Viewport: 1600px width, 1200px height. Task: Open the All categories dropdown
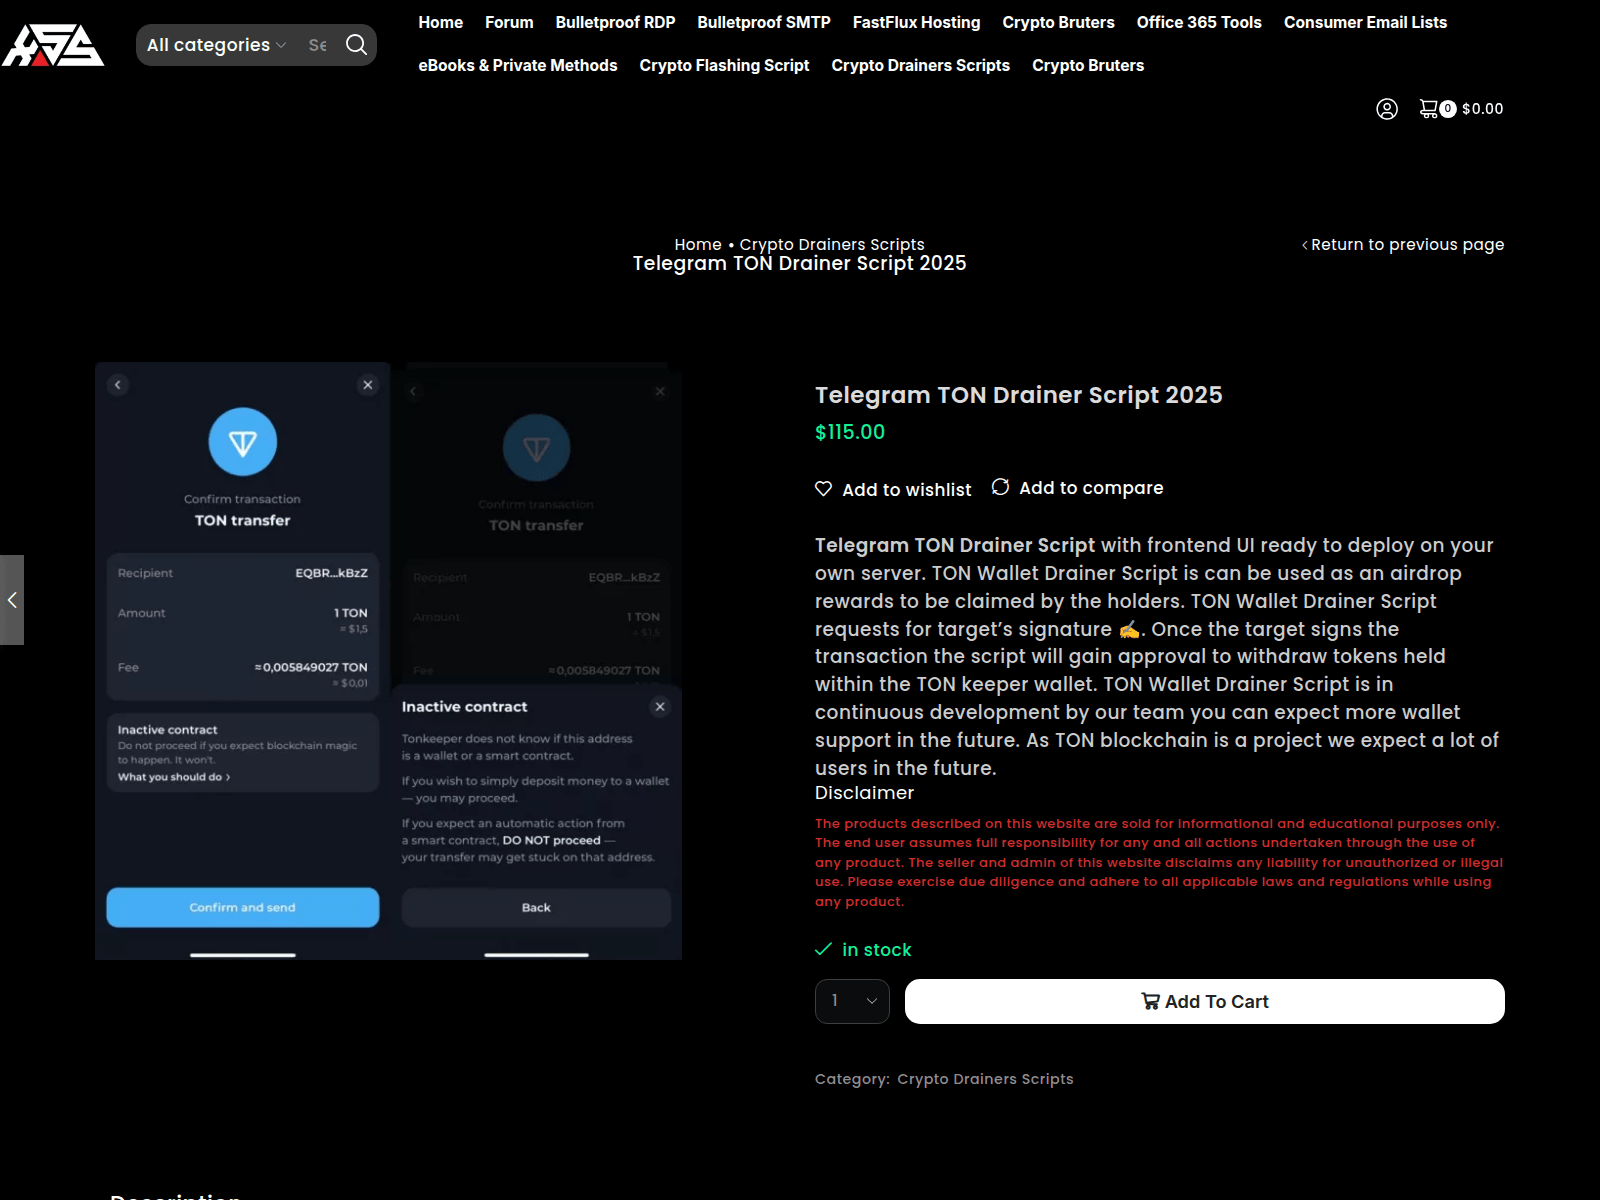click(216, 45)
